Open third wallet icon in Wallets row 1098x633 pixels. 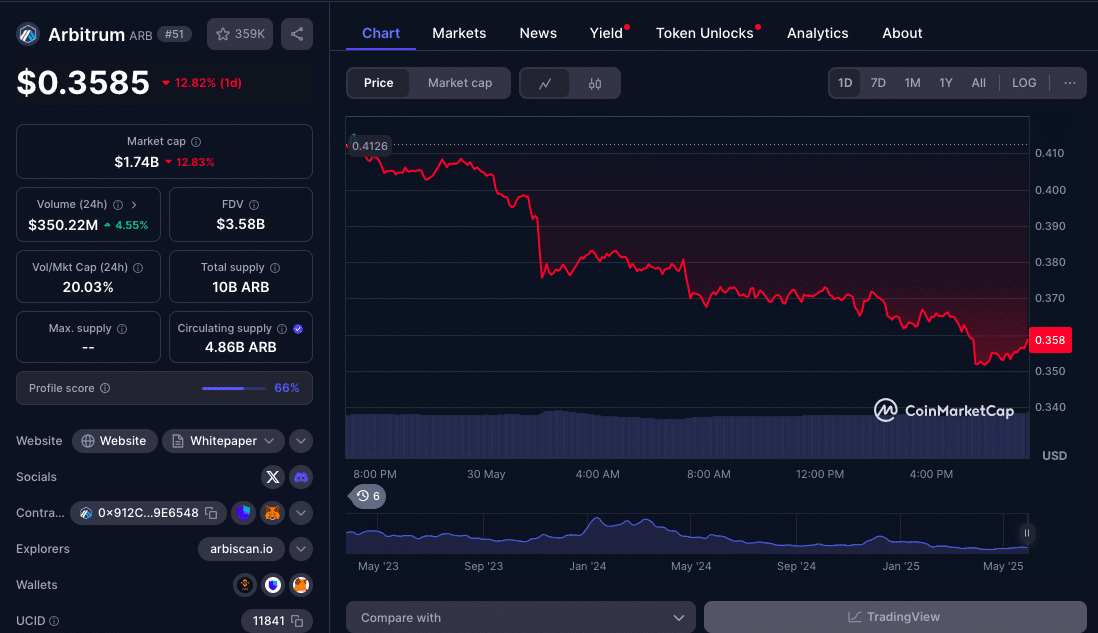(301, 585)
